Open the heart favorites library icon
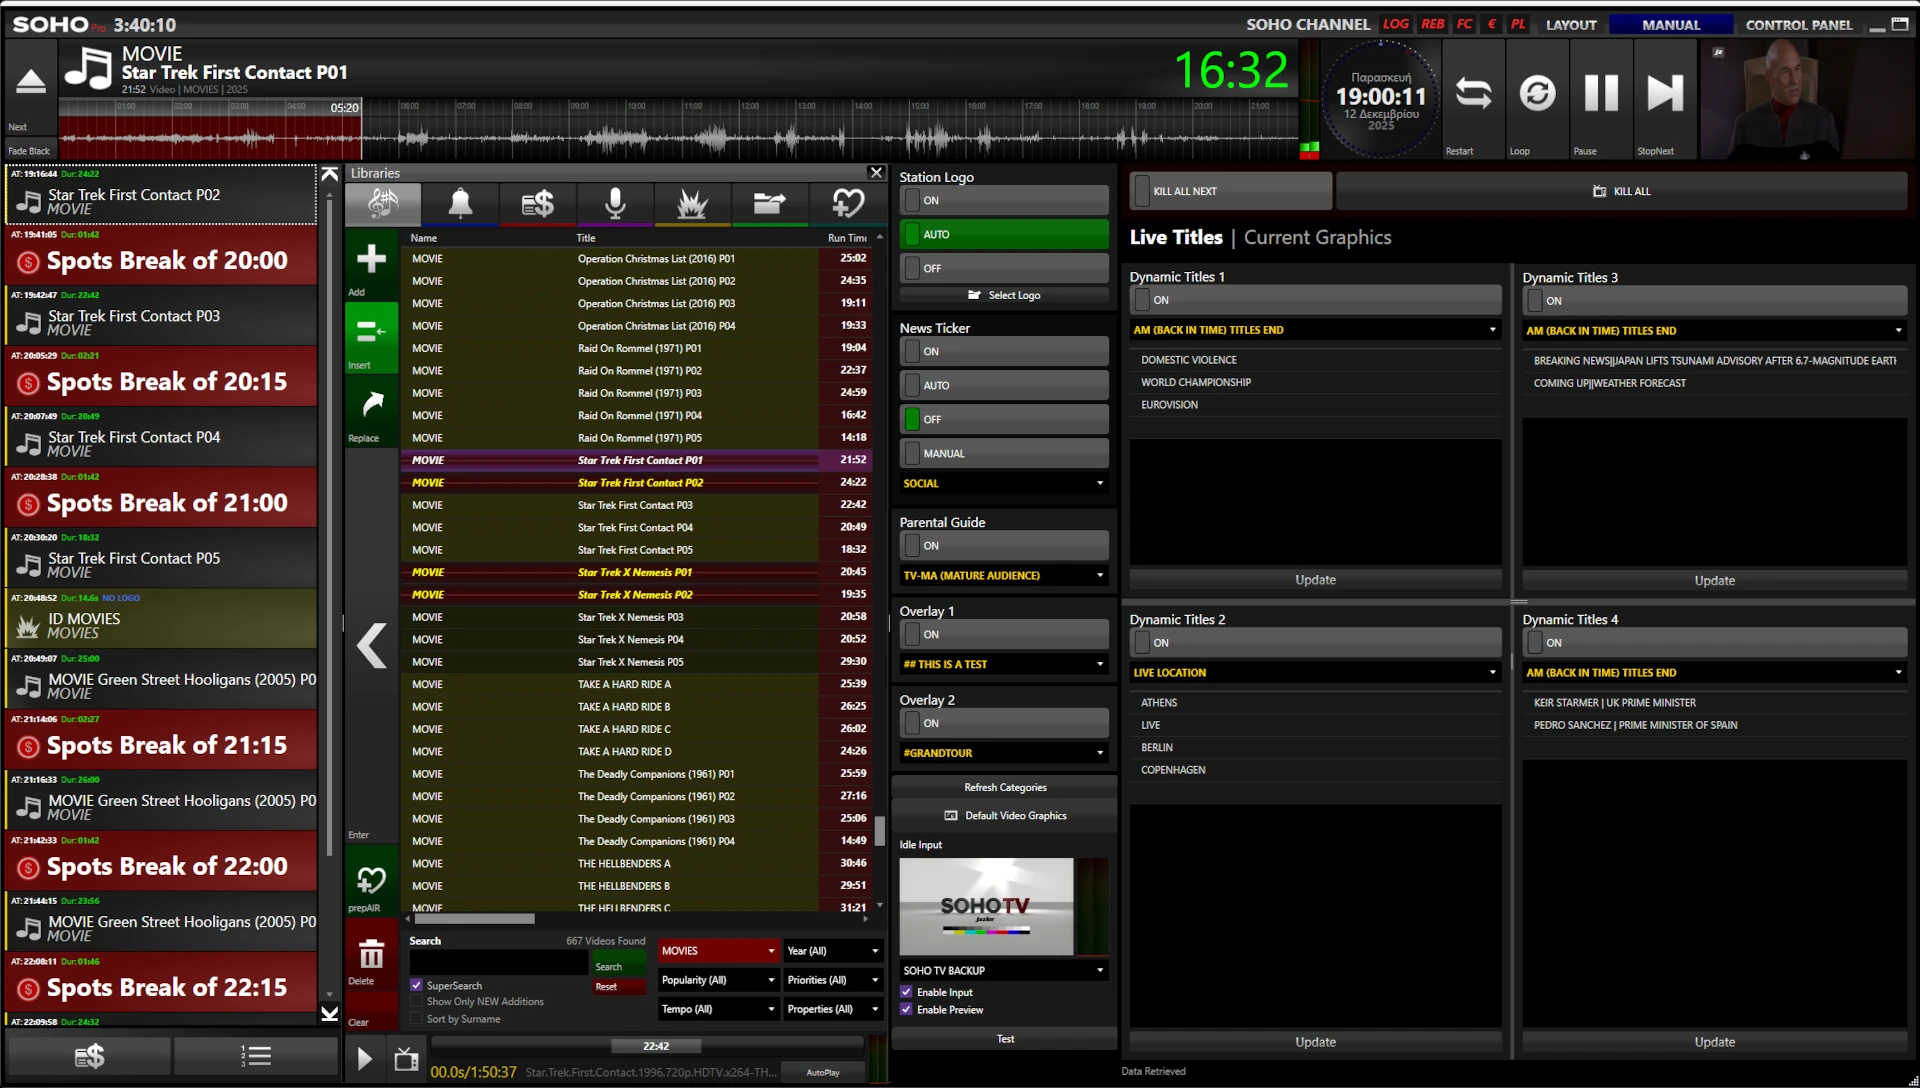Viewport: 1920px width, 1088px height. pyautogui.click(x=847, y=204)
